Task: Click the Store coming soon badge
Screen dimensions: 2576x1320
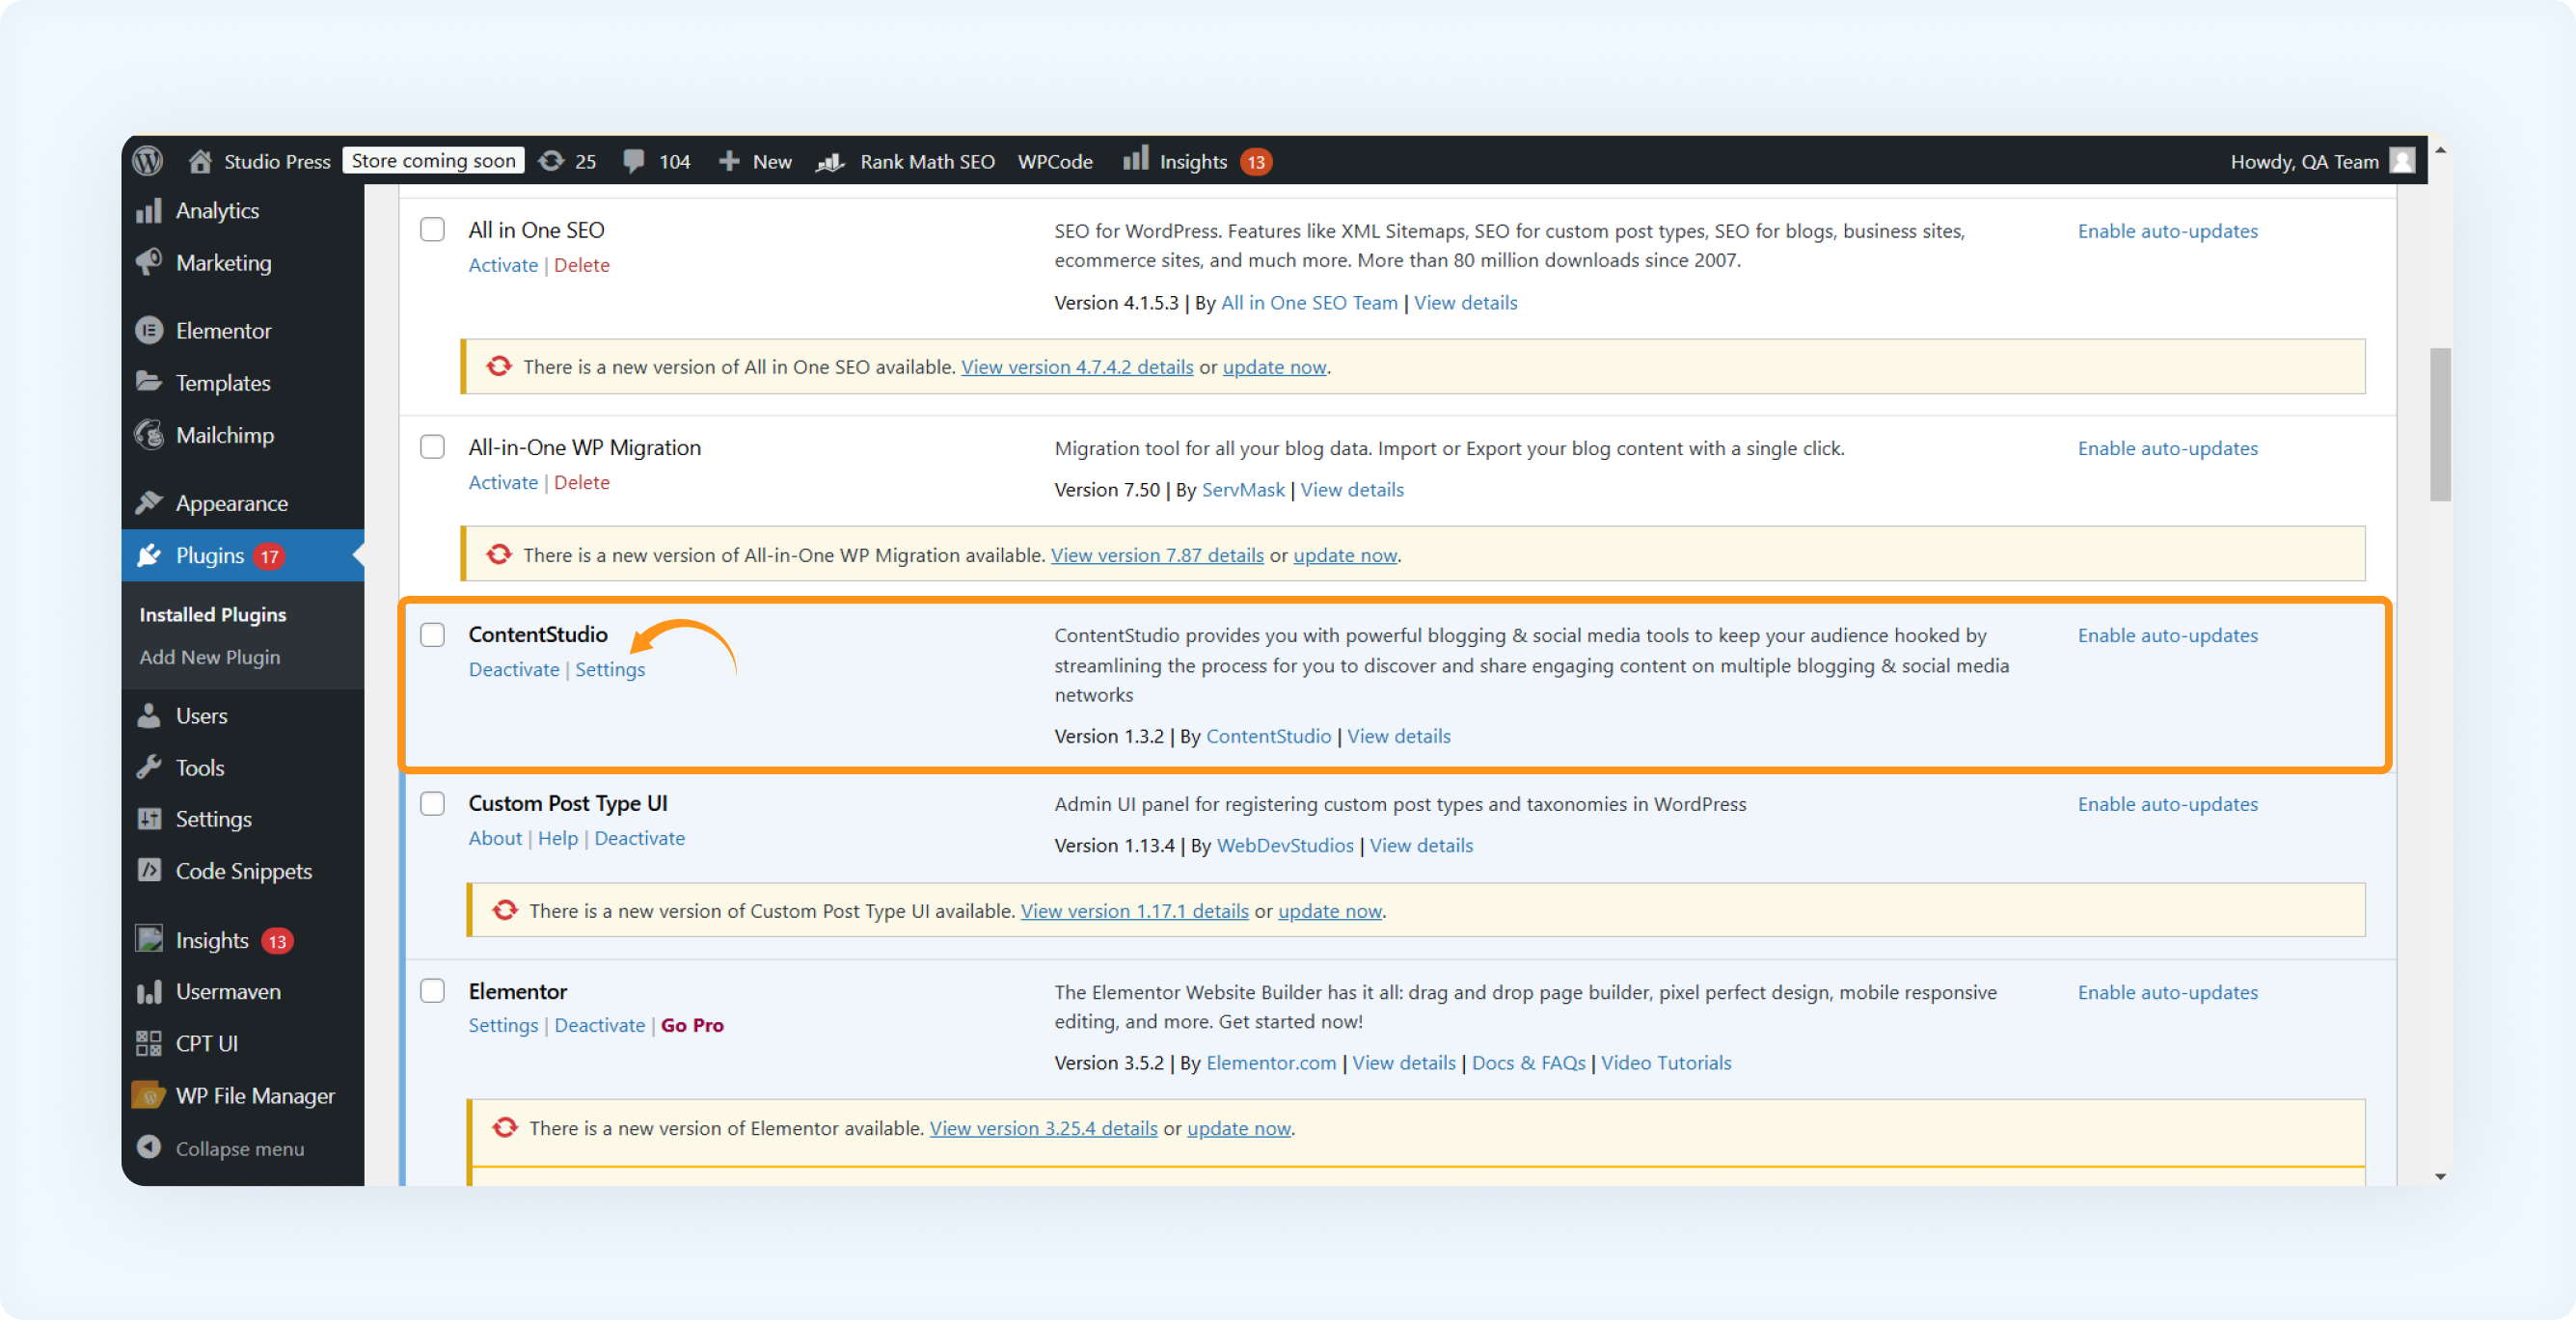Action: pos(433,160)
